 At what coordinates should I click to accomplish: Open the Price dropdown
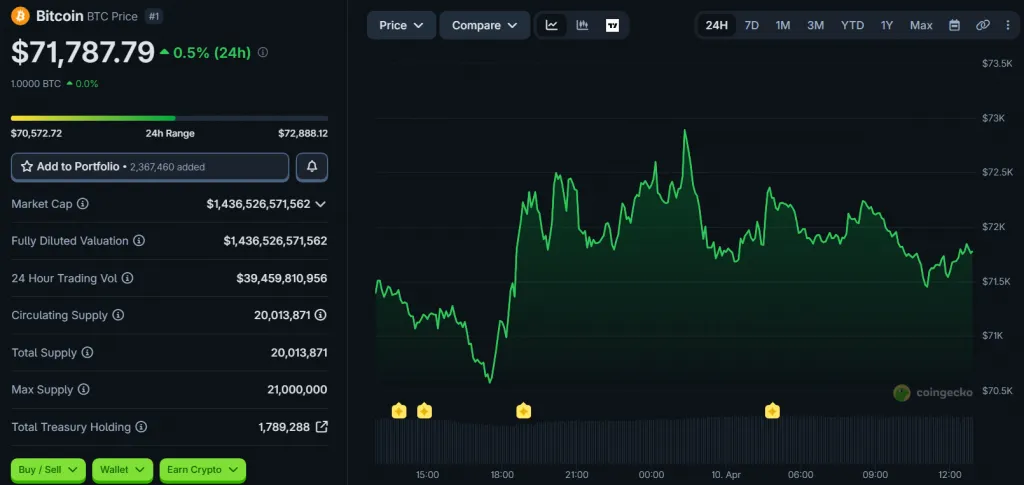click(x=401, y=25)
